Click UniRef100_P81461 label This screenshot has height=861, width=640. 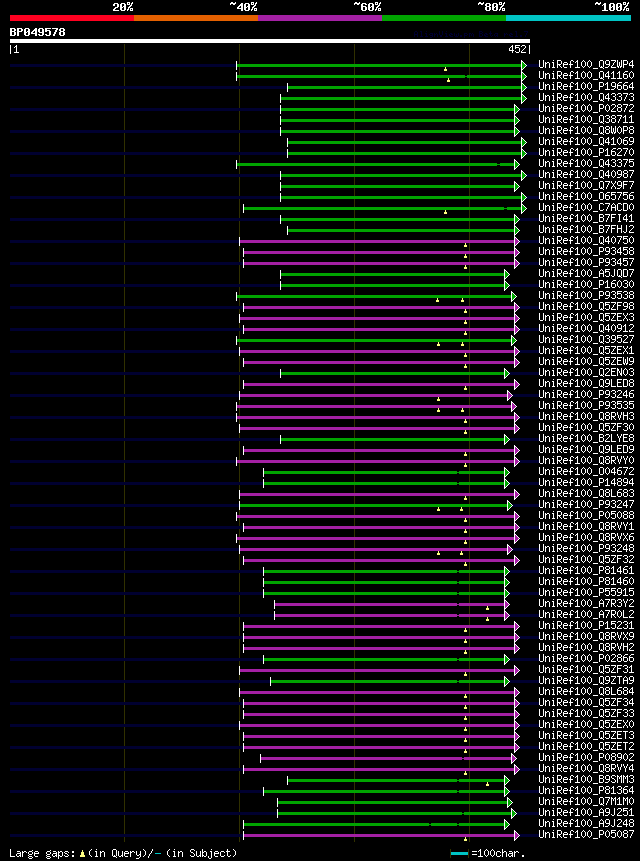click(x=586, y=571)
